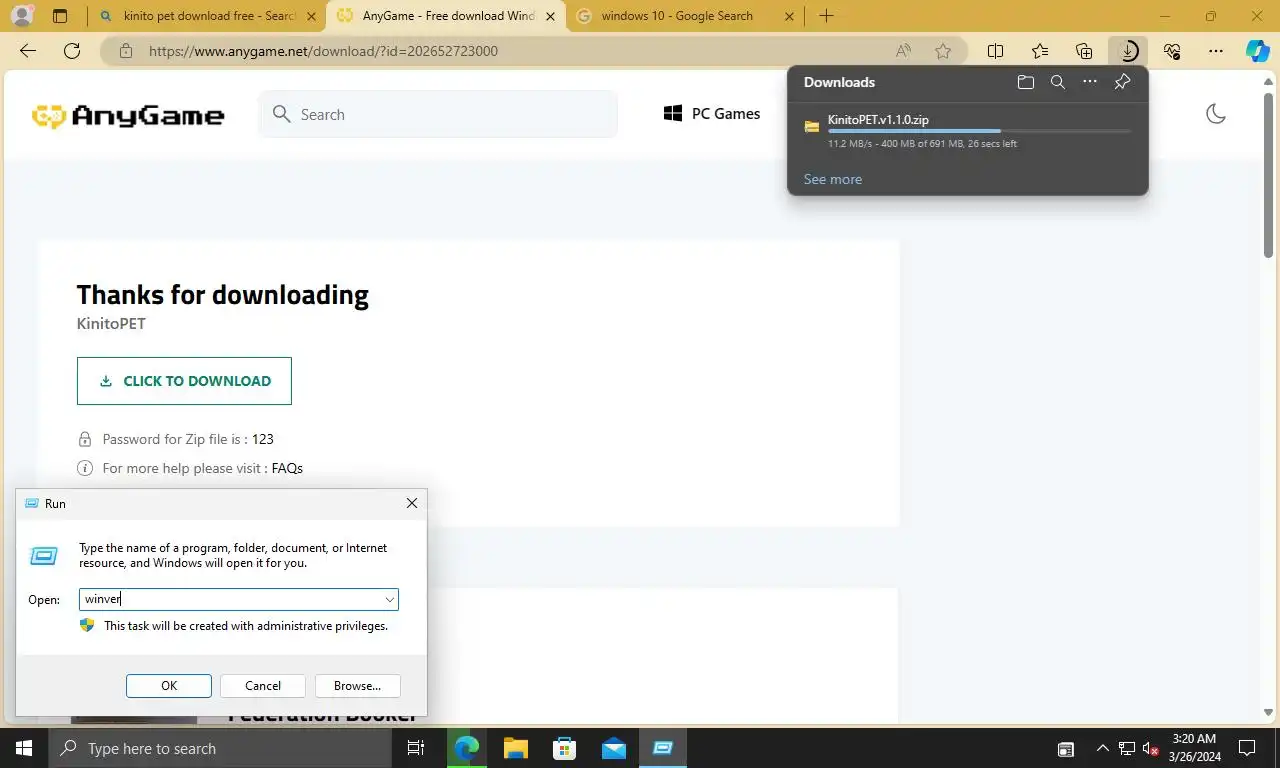Open Browser essentials icon
The image size is (1280, 768).
tap(1172, 51)
